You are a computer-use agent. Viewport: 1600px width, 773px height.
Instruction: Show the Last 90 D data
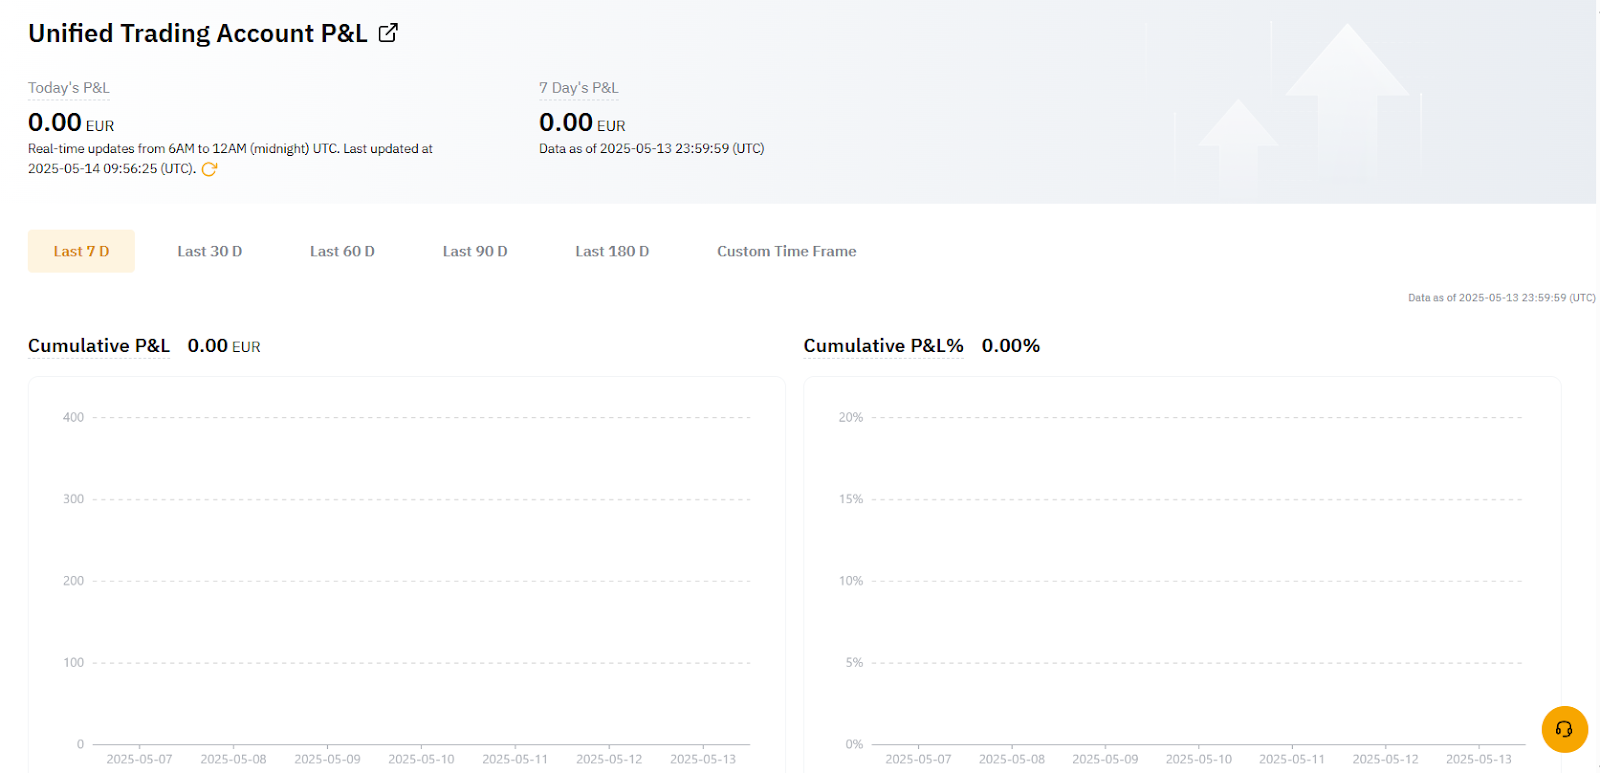[475, 251]
